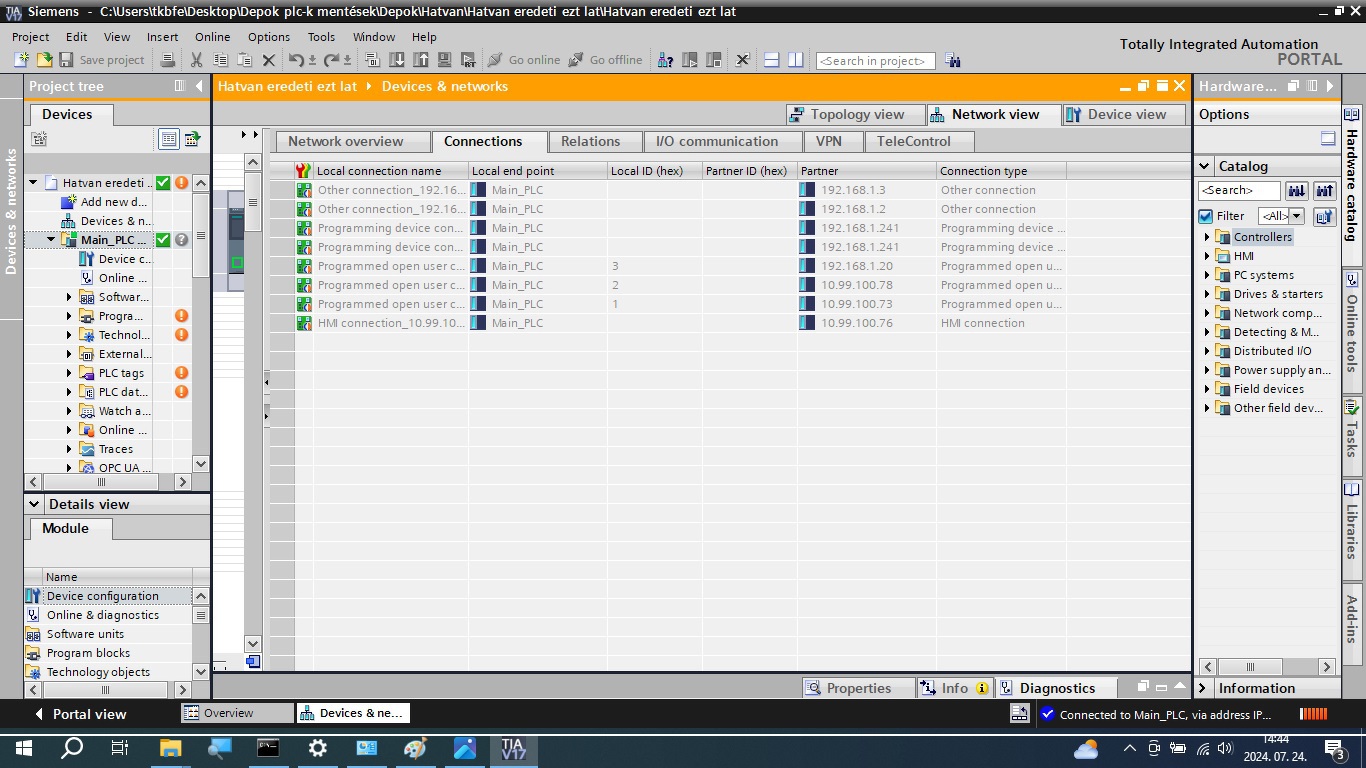Collapse the Main_PLC tree node
The height and width of the screenshot is (768, 1366).
[x=51, y=240]
